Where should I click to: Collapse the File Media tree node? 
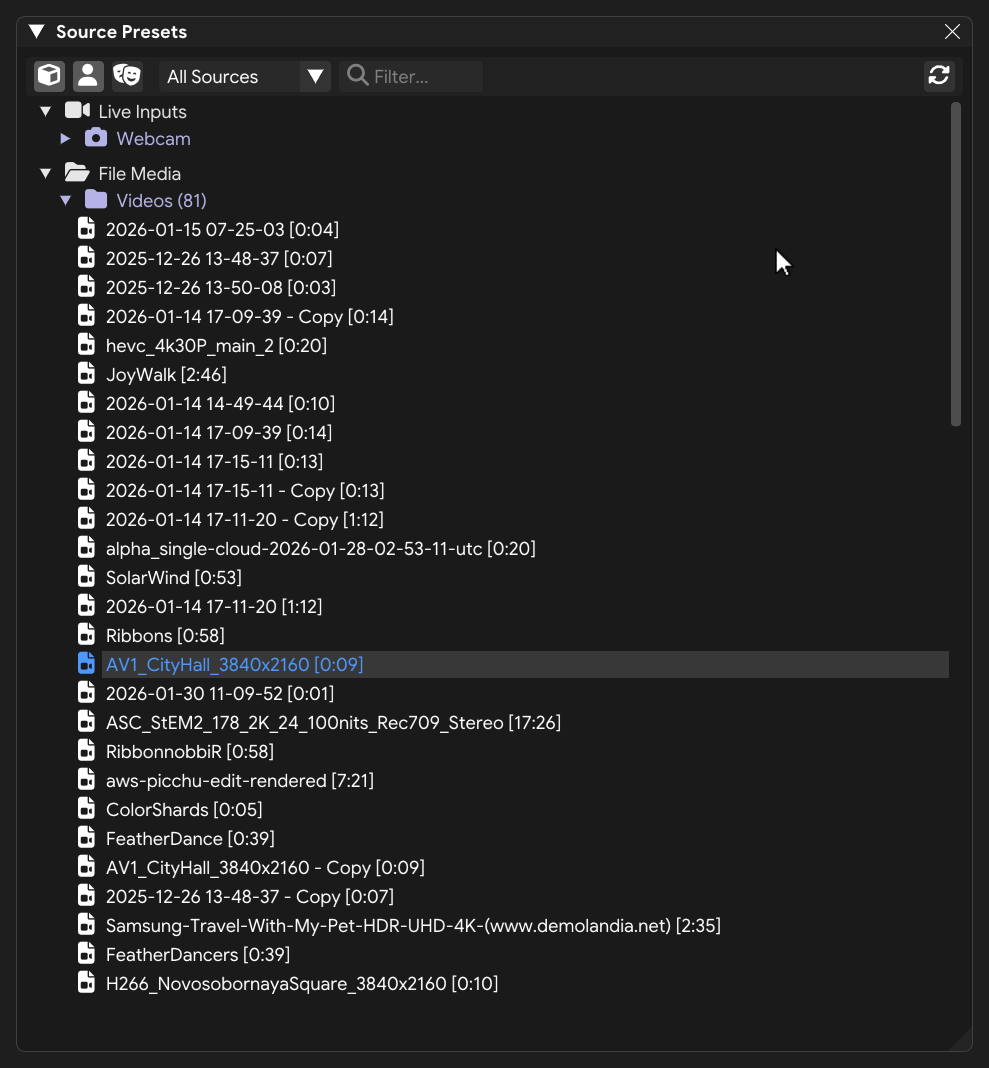46,173
